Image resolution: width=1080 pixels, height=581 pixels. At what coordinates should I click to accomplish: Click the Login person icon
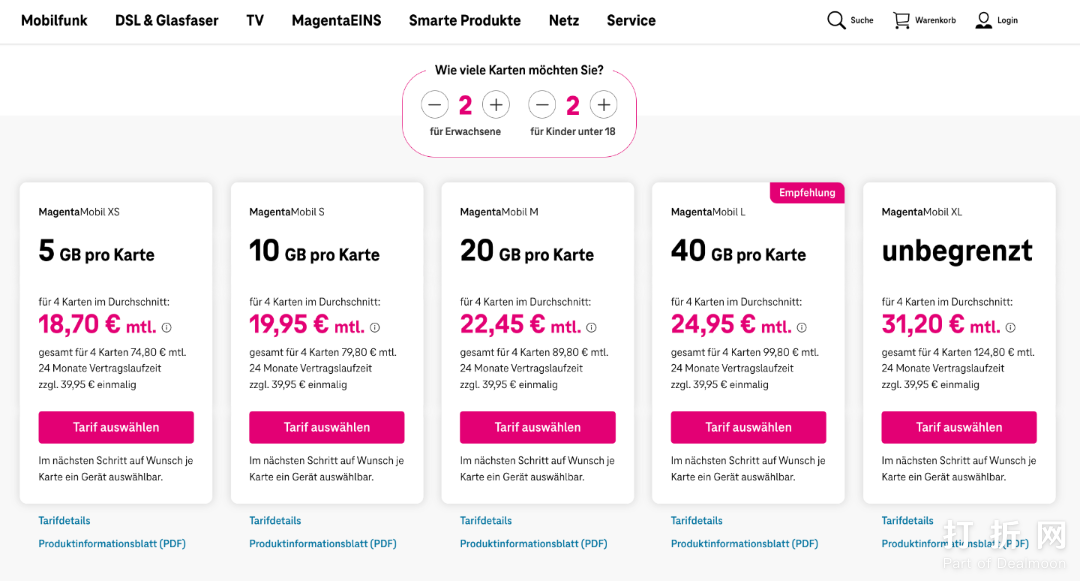coord(984,20)
